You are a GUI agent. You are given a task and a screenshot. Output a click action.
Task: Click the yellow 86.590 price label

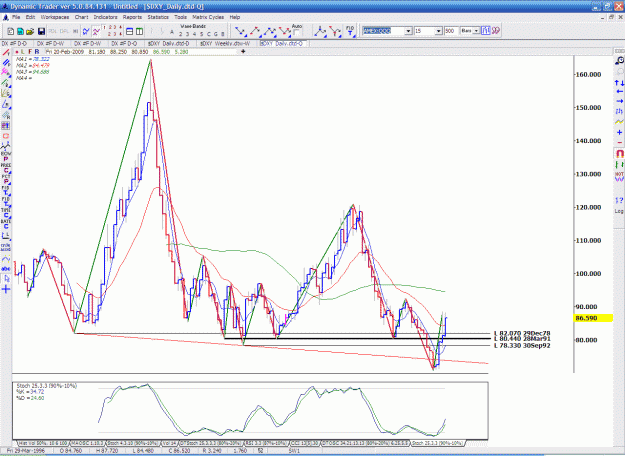(x=593, y=318)
